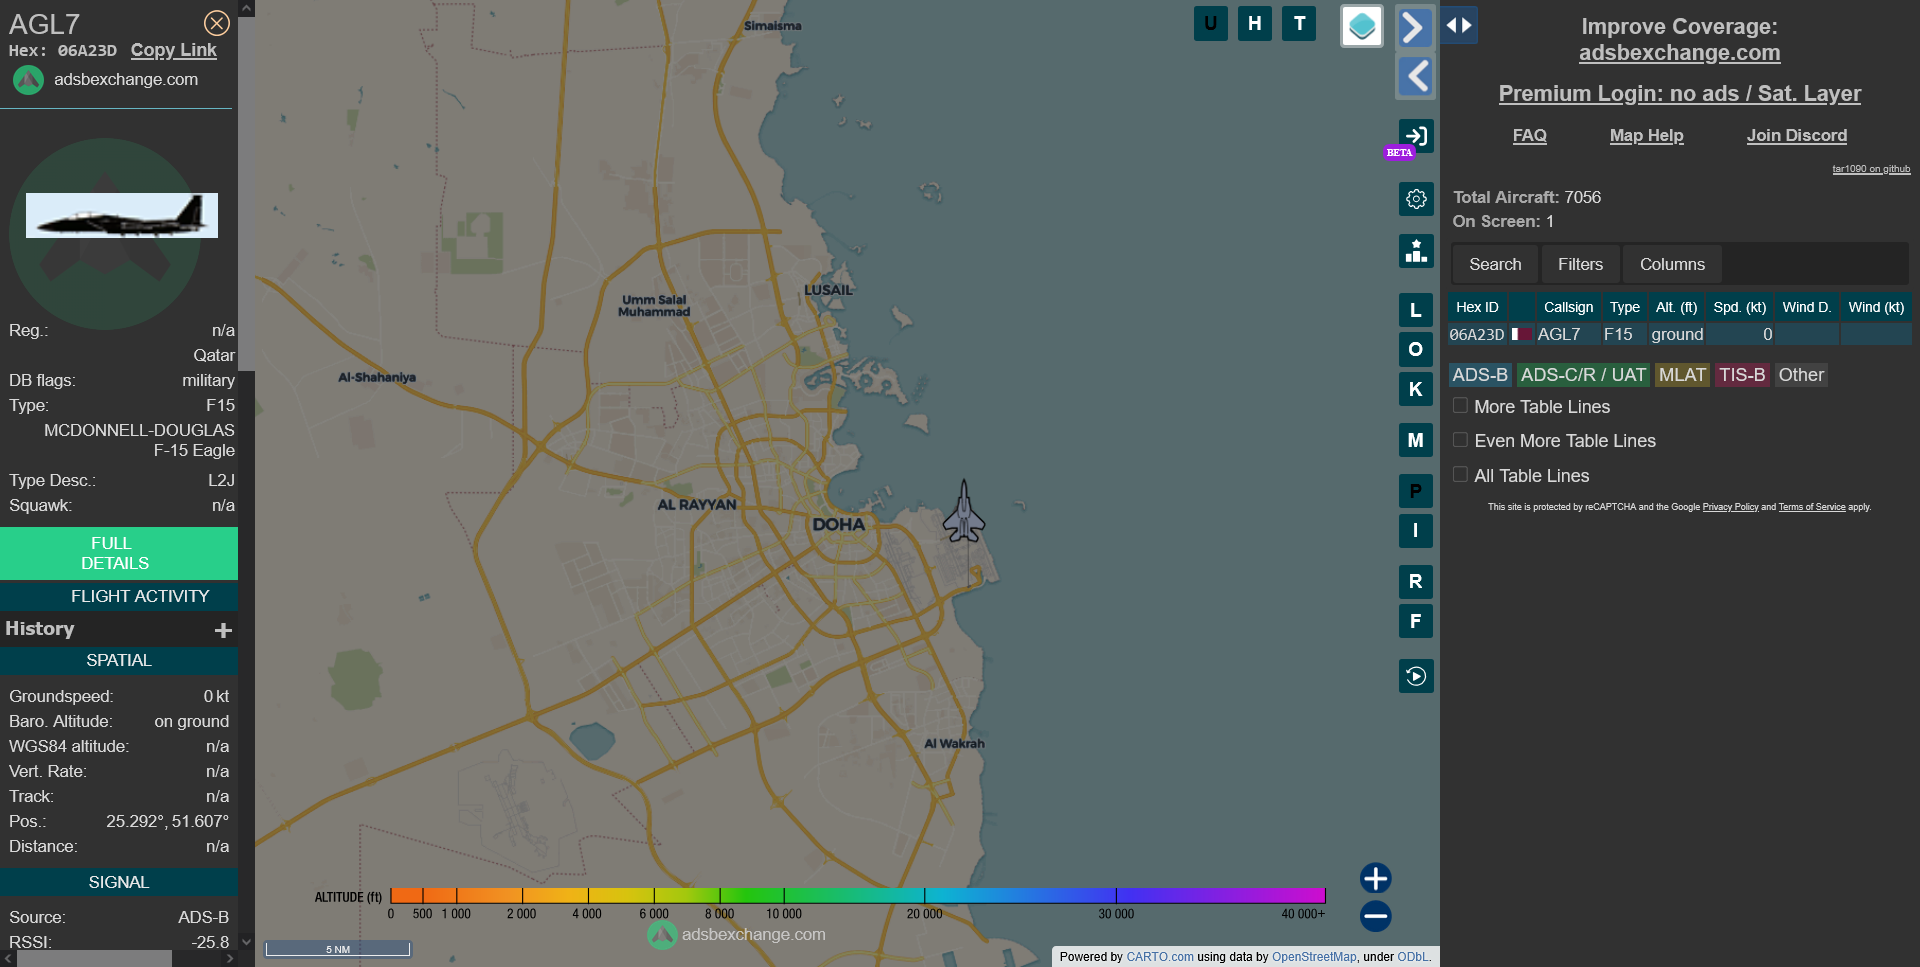The width and height of the screenshot is (1920, 967).
Task: Open map settings gear
Action: tap(1415, 199)
